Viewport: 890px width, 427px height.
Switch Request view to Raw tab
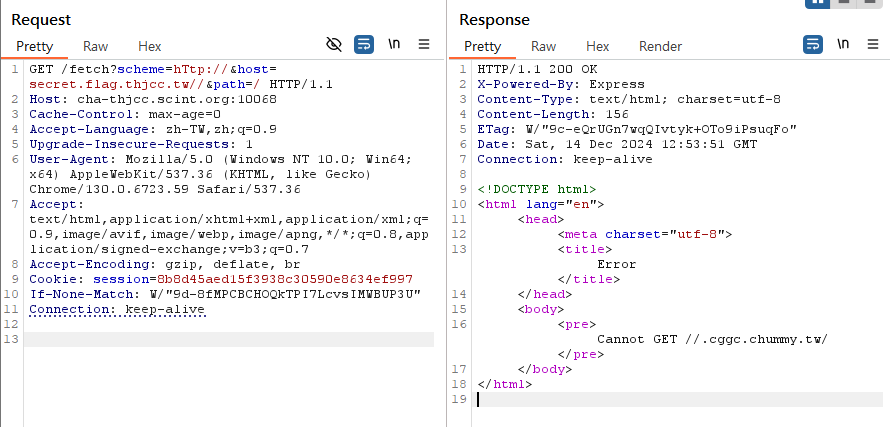coord(95,46)
